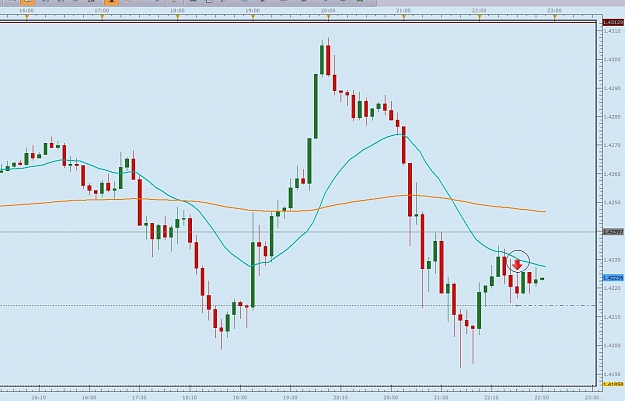Image resolution: width=625 pixels, height=401 pixels.
Task: Click the dark red price tag atop price axis
Action: pyautogui.click(x=613, y=22)
